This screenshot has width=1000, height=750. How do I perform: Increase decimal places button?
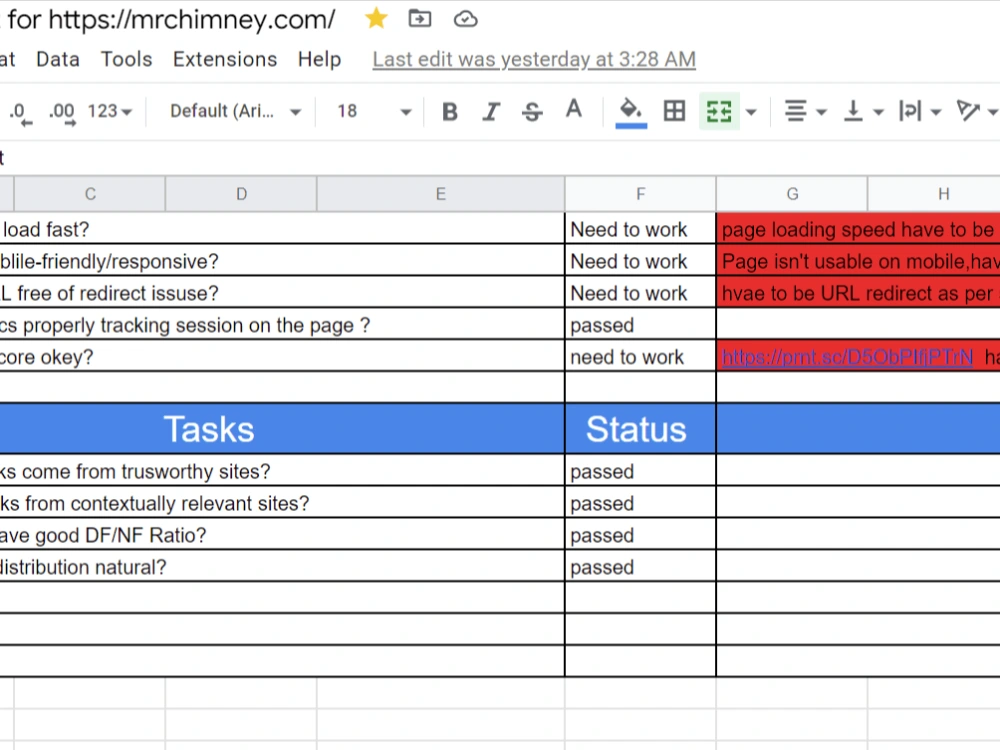tap(62, 113)
